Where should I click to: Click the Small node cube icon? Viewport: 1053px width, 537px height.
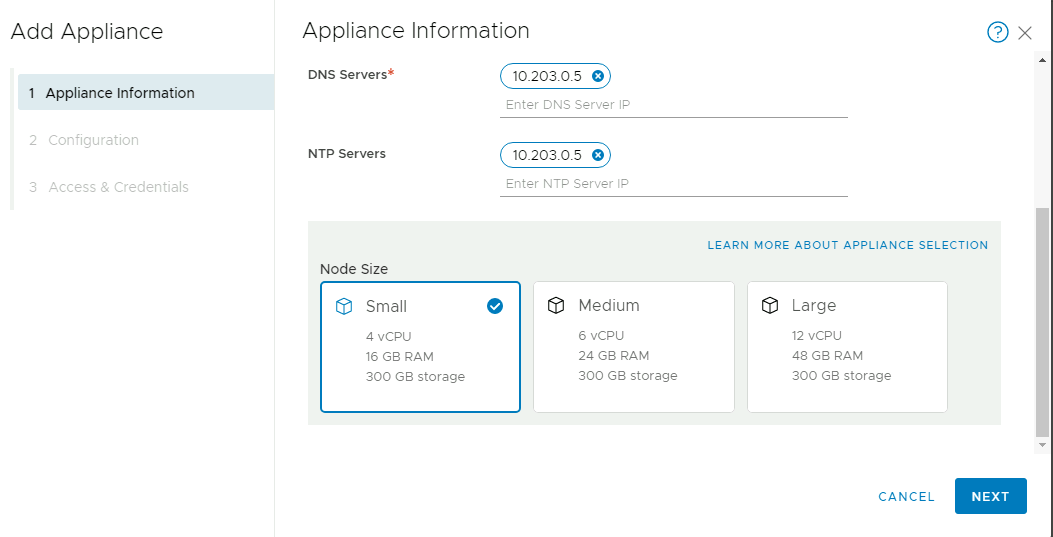(343, 306)
